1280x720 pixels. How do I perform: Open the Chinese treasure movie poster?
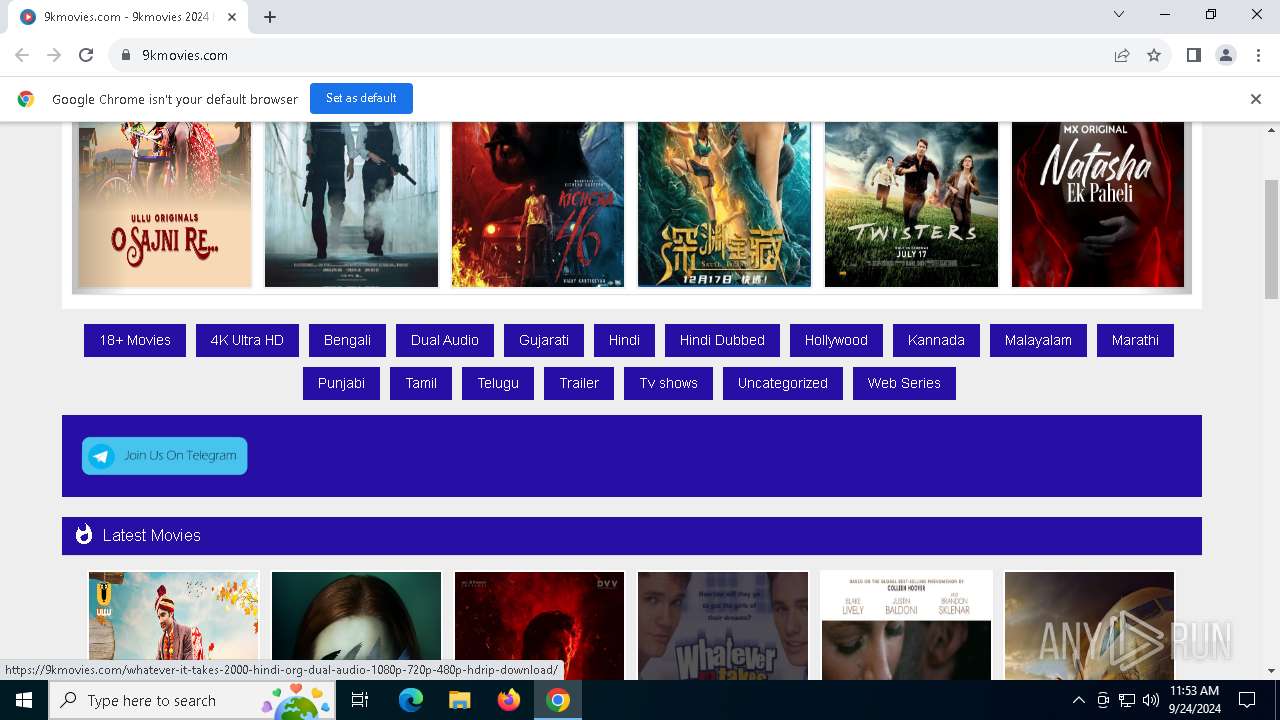[x=724, y=204]
